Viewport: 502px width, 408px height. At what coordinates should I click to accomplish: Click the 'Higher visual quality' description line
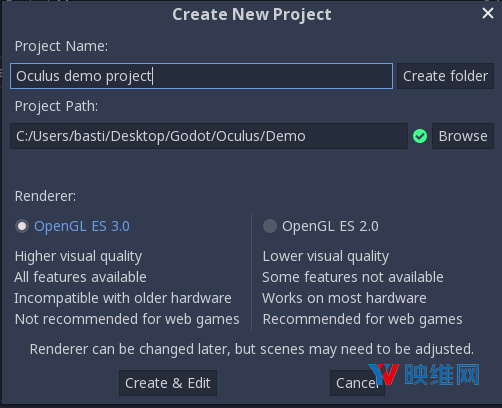point(78,256)
